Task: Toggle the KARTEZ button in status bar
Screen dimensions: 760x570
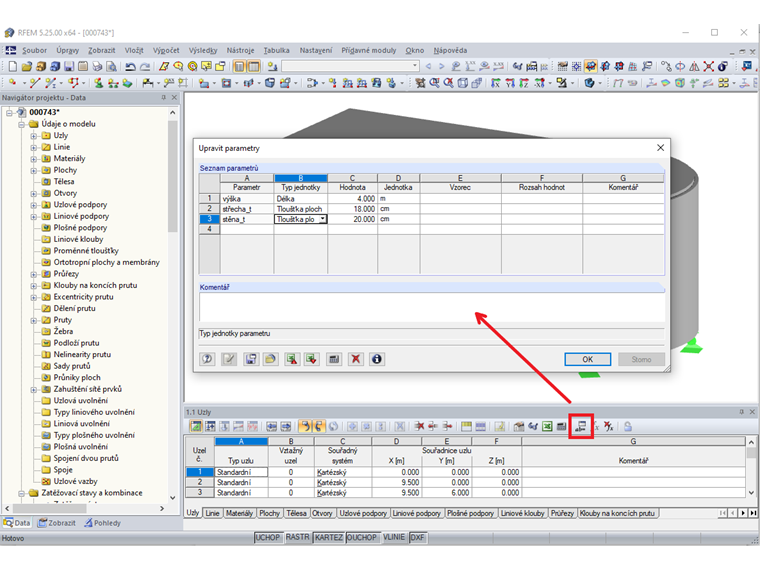Action: (329, 538)
